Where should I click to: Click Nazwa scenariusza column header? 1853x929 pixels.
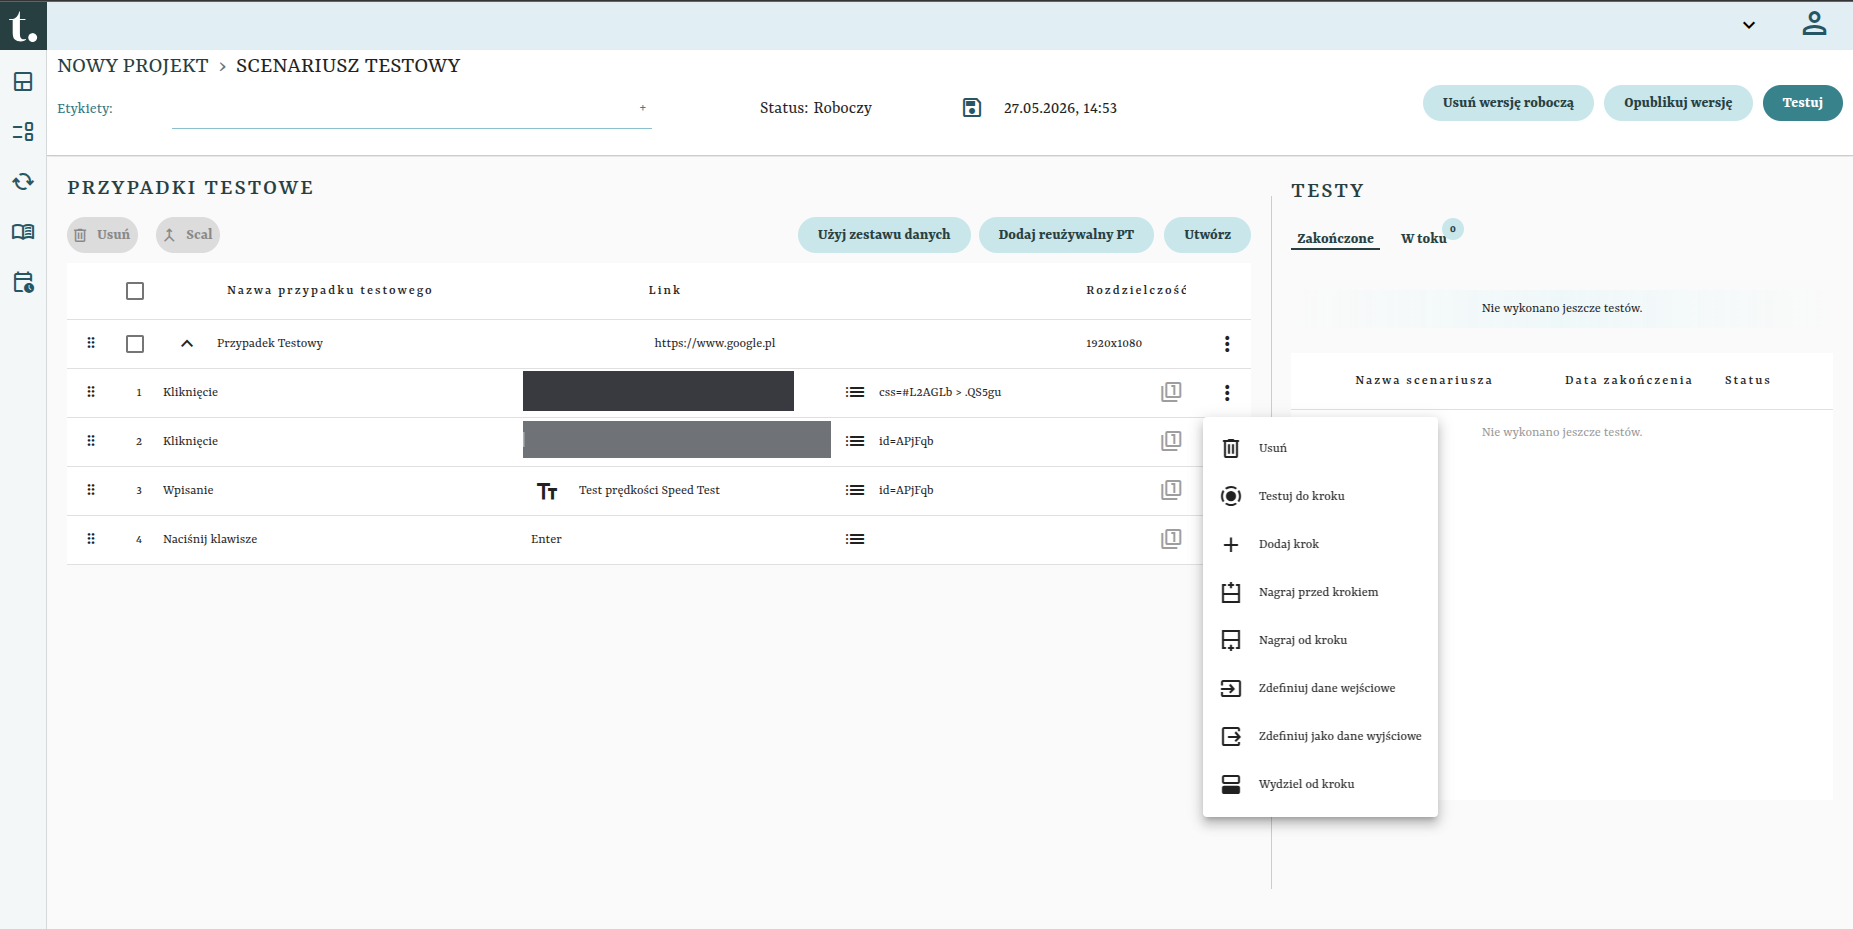[x=1424, y=380]
